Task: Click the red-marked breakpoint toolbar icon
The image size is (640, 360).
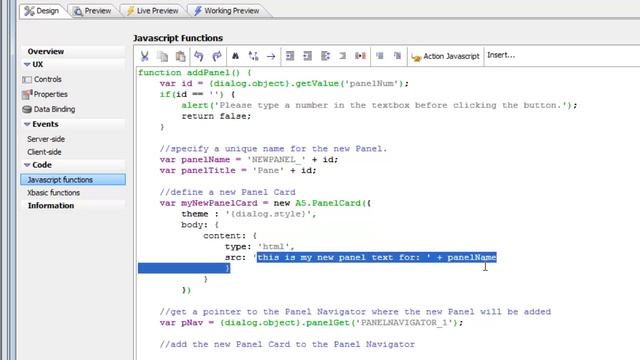Action: (x=360, y=56)
